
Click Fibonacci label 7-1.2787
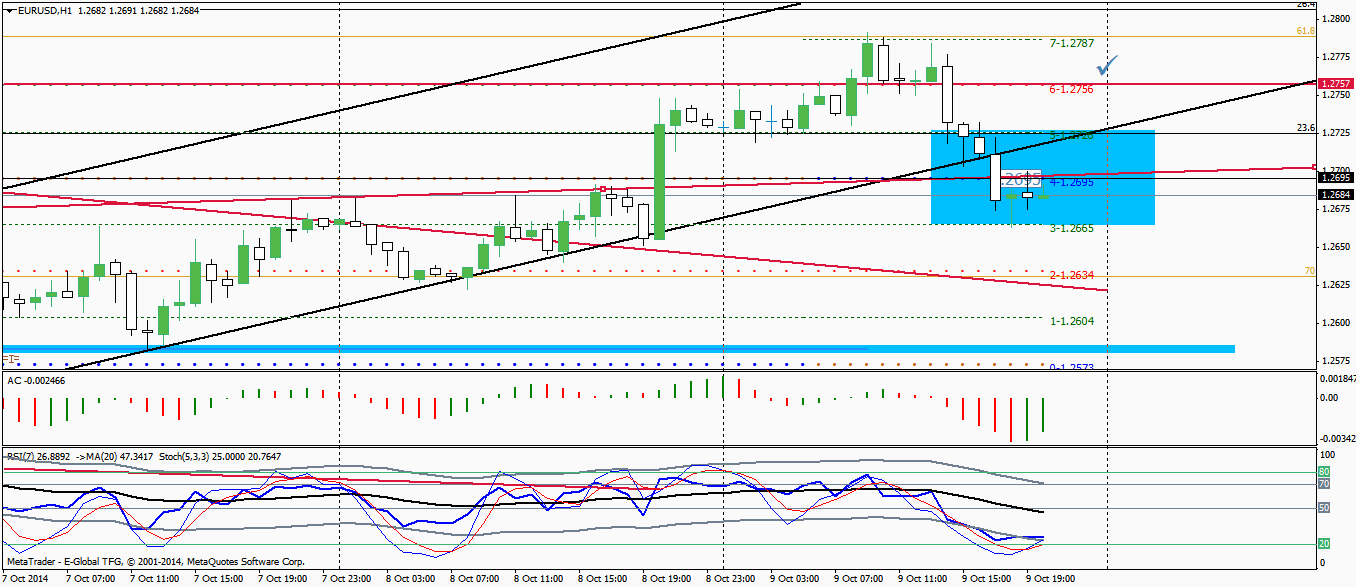(1072, 43)
